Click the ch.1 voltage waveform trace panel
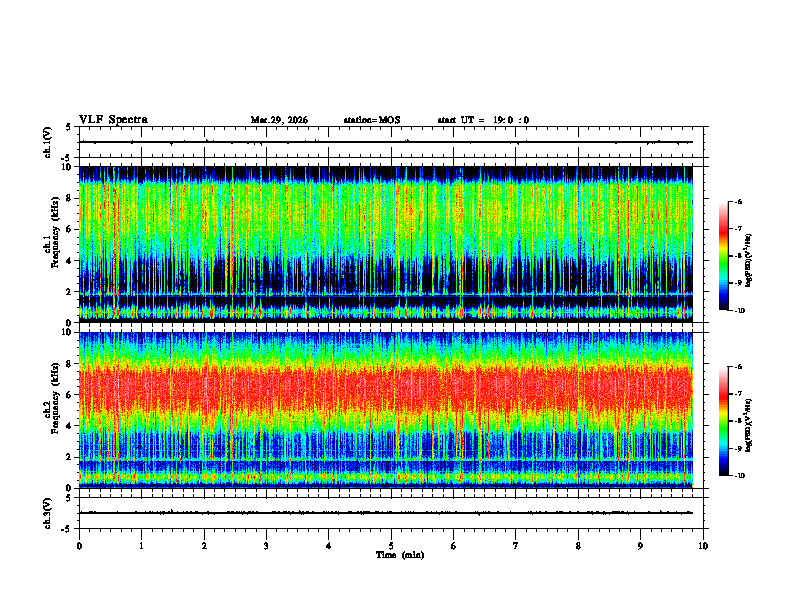792x612 pixels. click(x=391, y=142)
